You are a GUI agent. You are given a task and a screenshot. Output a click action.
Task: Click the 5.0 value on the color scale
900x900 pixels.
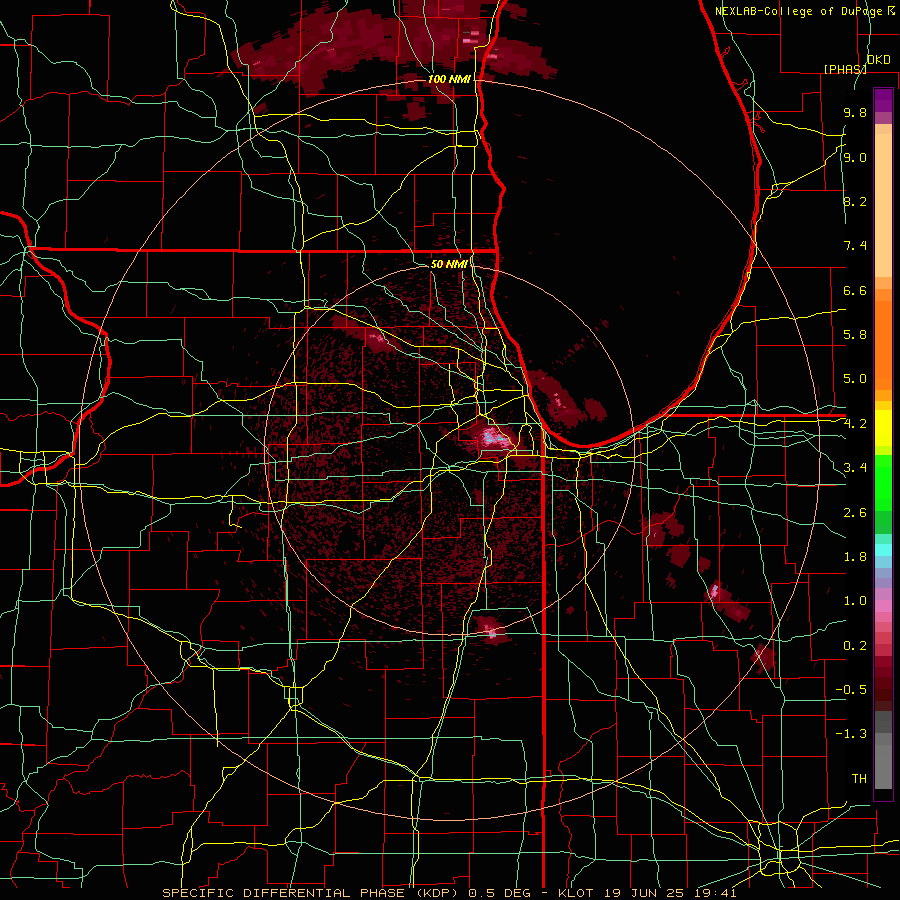click(855, 379)
